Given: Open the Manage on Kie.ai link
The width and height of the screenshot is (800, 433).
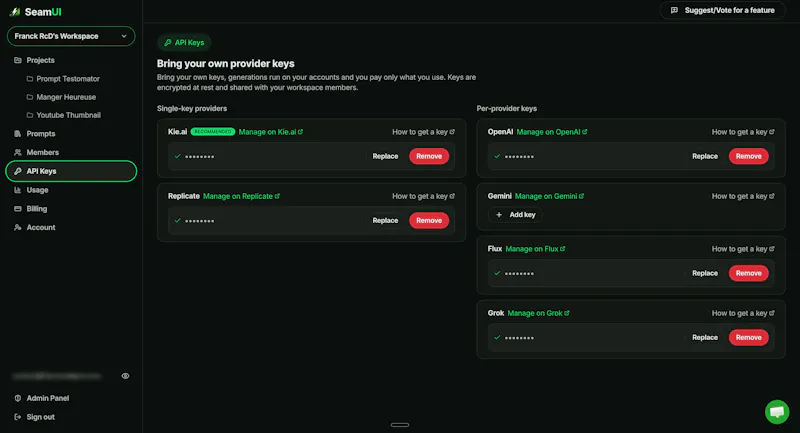Looking at the screenshot, I should click(270, 132).
